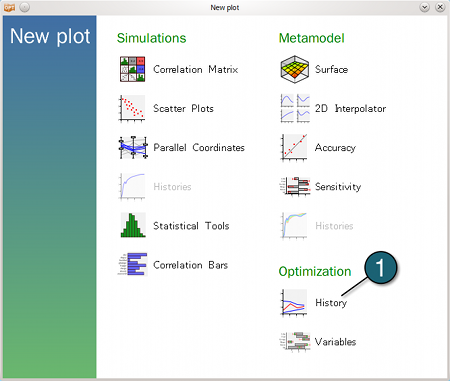Click the round button beside app icon

tap(25, 7)
